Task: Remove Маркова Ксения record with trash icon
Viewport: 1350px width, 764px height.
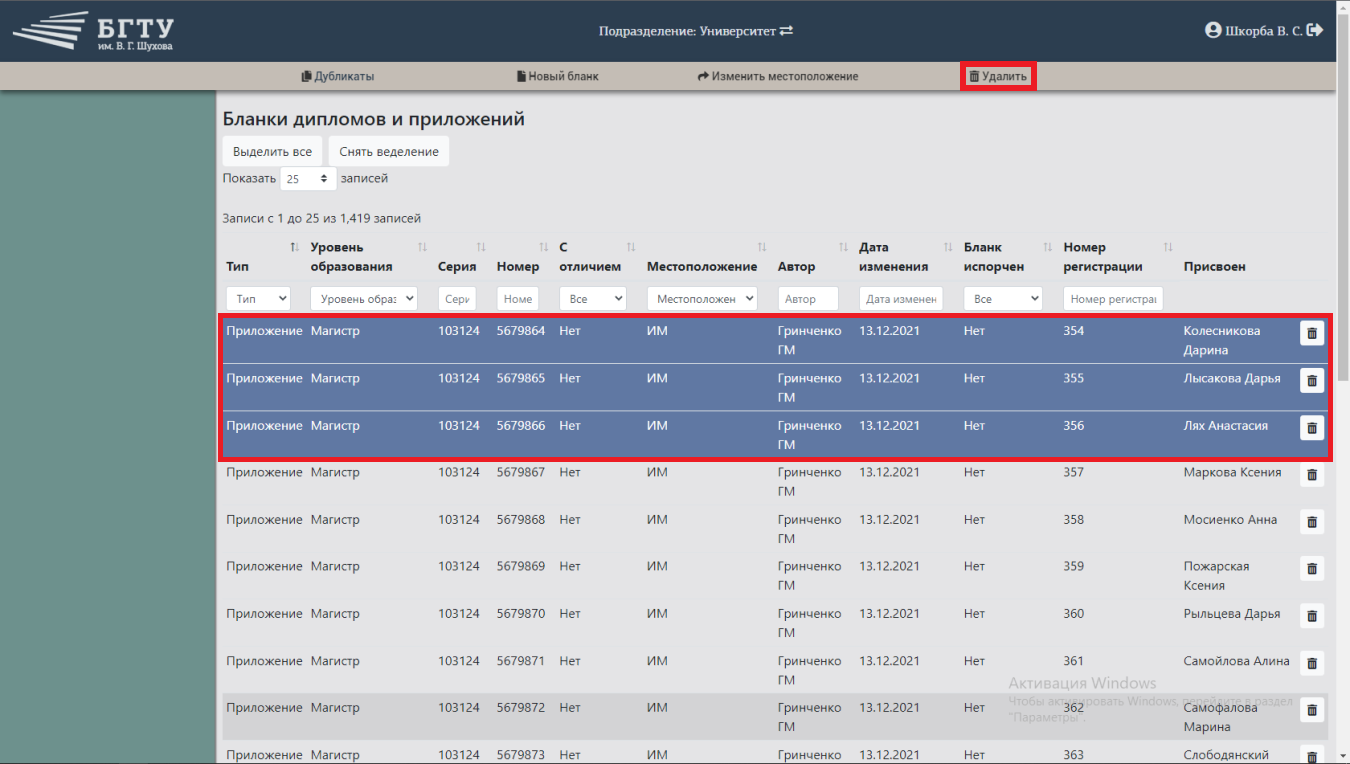Action: pyautogui.click(x=1312, y=475)
